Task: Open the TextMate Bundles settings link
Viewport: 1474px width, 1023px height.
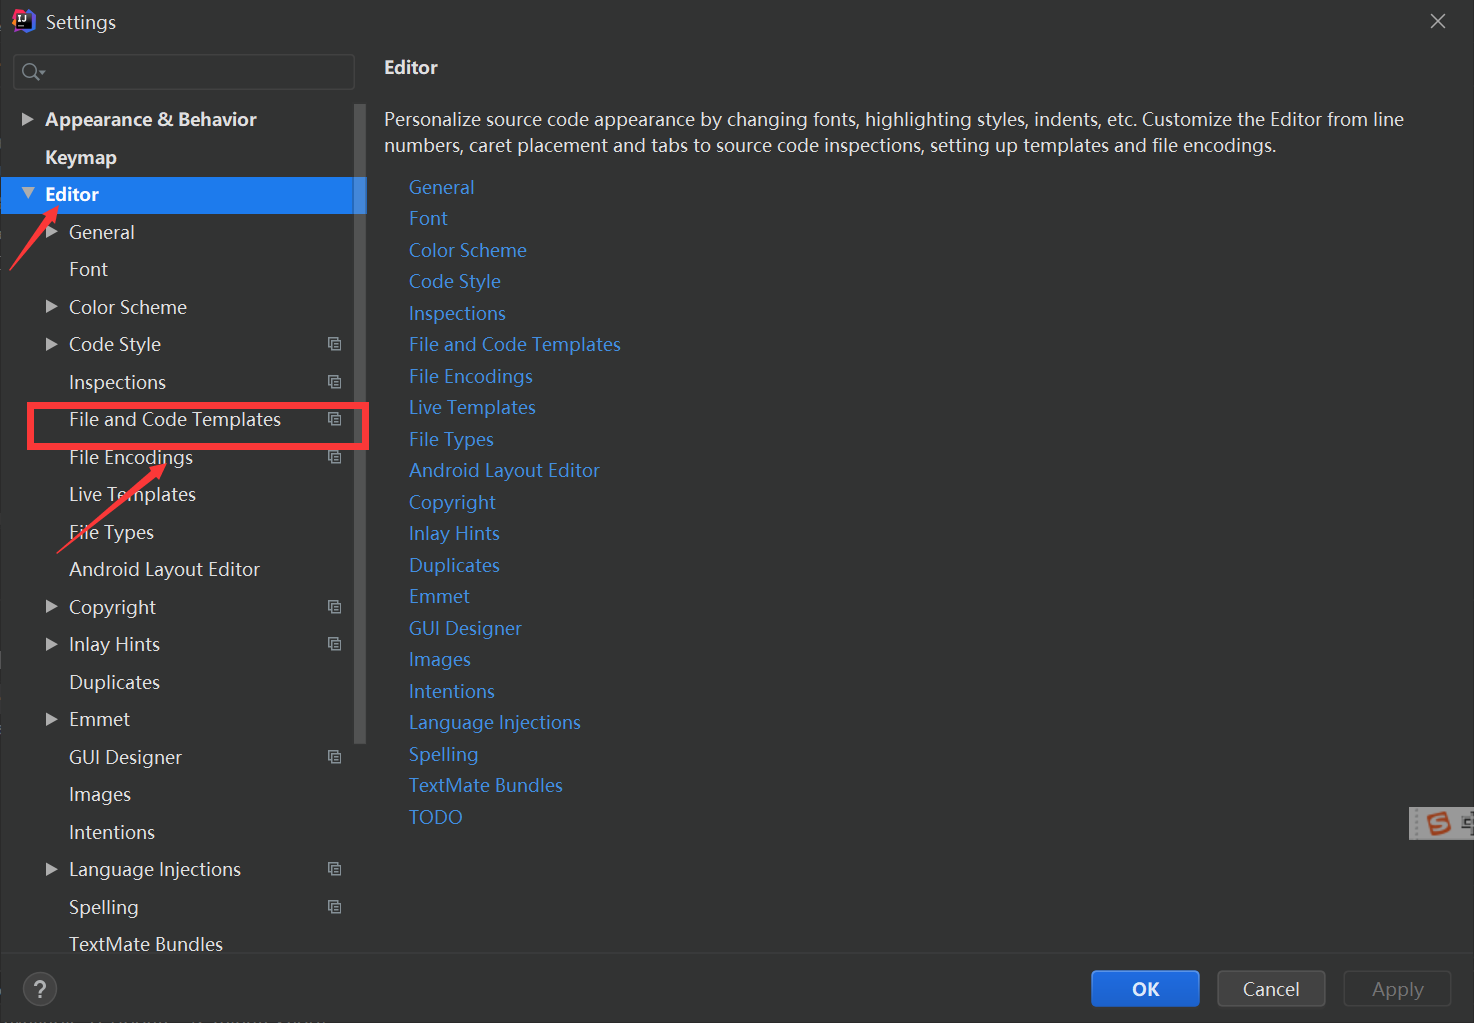Action: (485, 785)
